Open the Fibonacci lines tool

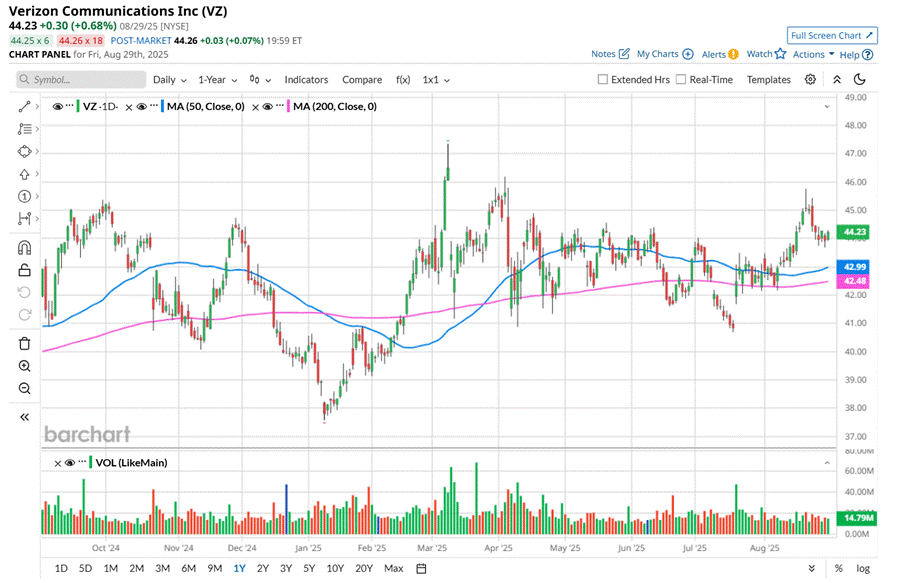pyautogui.click(x=24, y=129)
